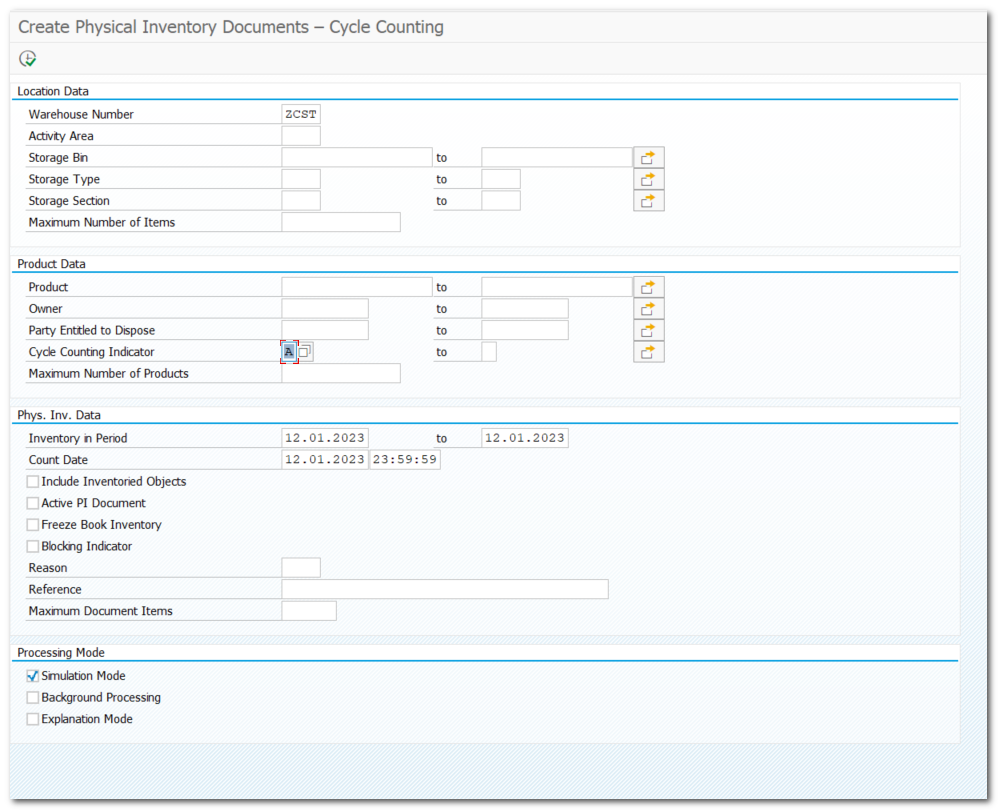The height and width of the screenshot is (810, 998).
Task: Click the Reference input field
Action: 445,589
